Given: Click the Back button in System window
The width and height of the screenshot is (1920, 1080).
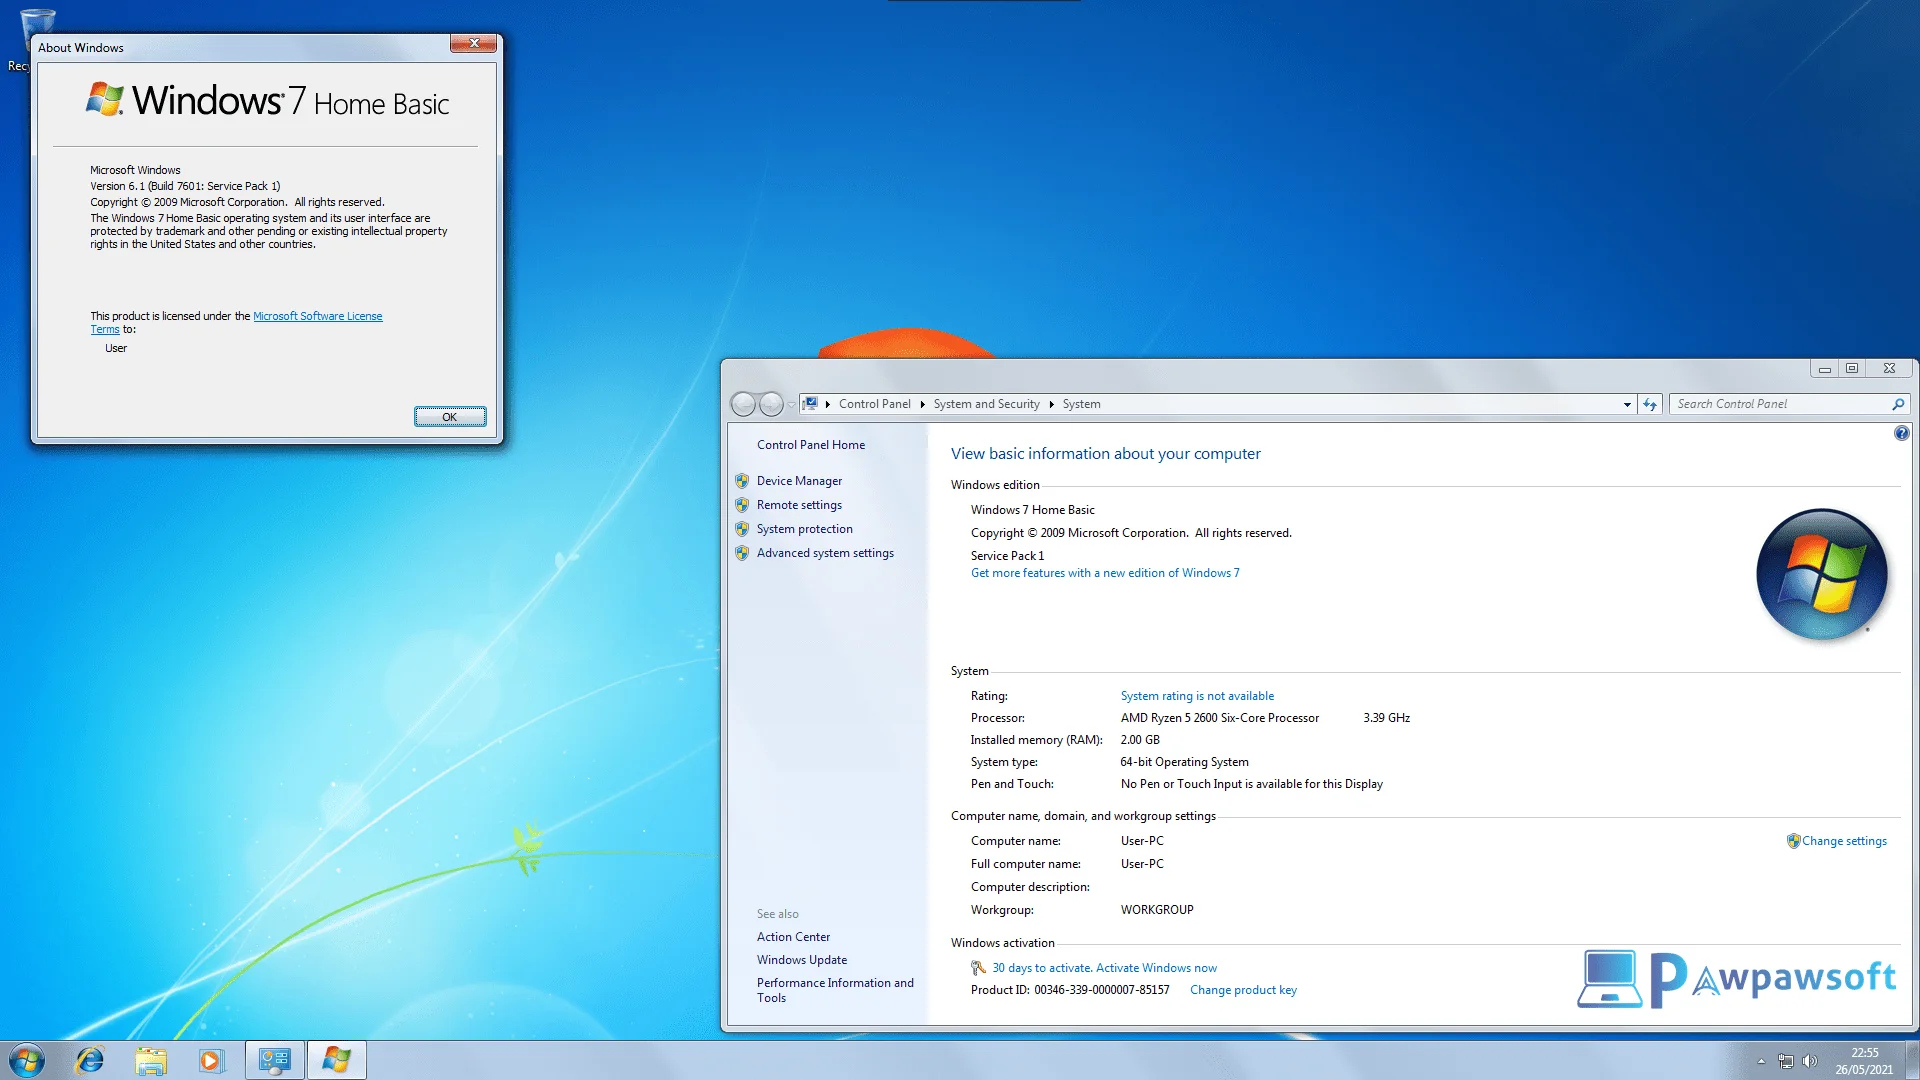Looking at the screenshot, I should (x=743, y=404).
